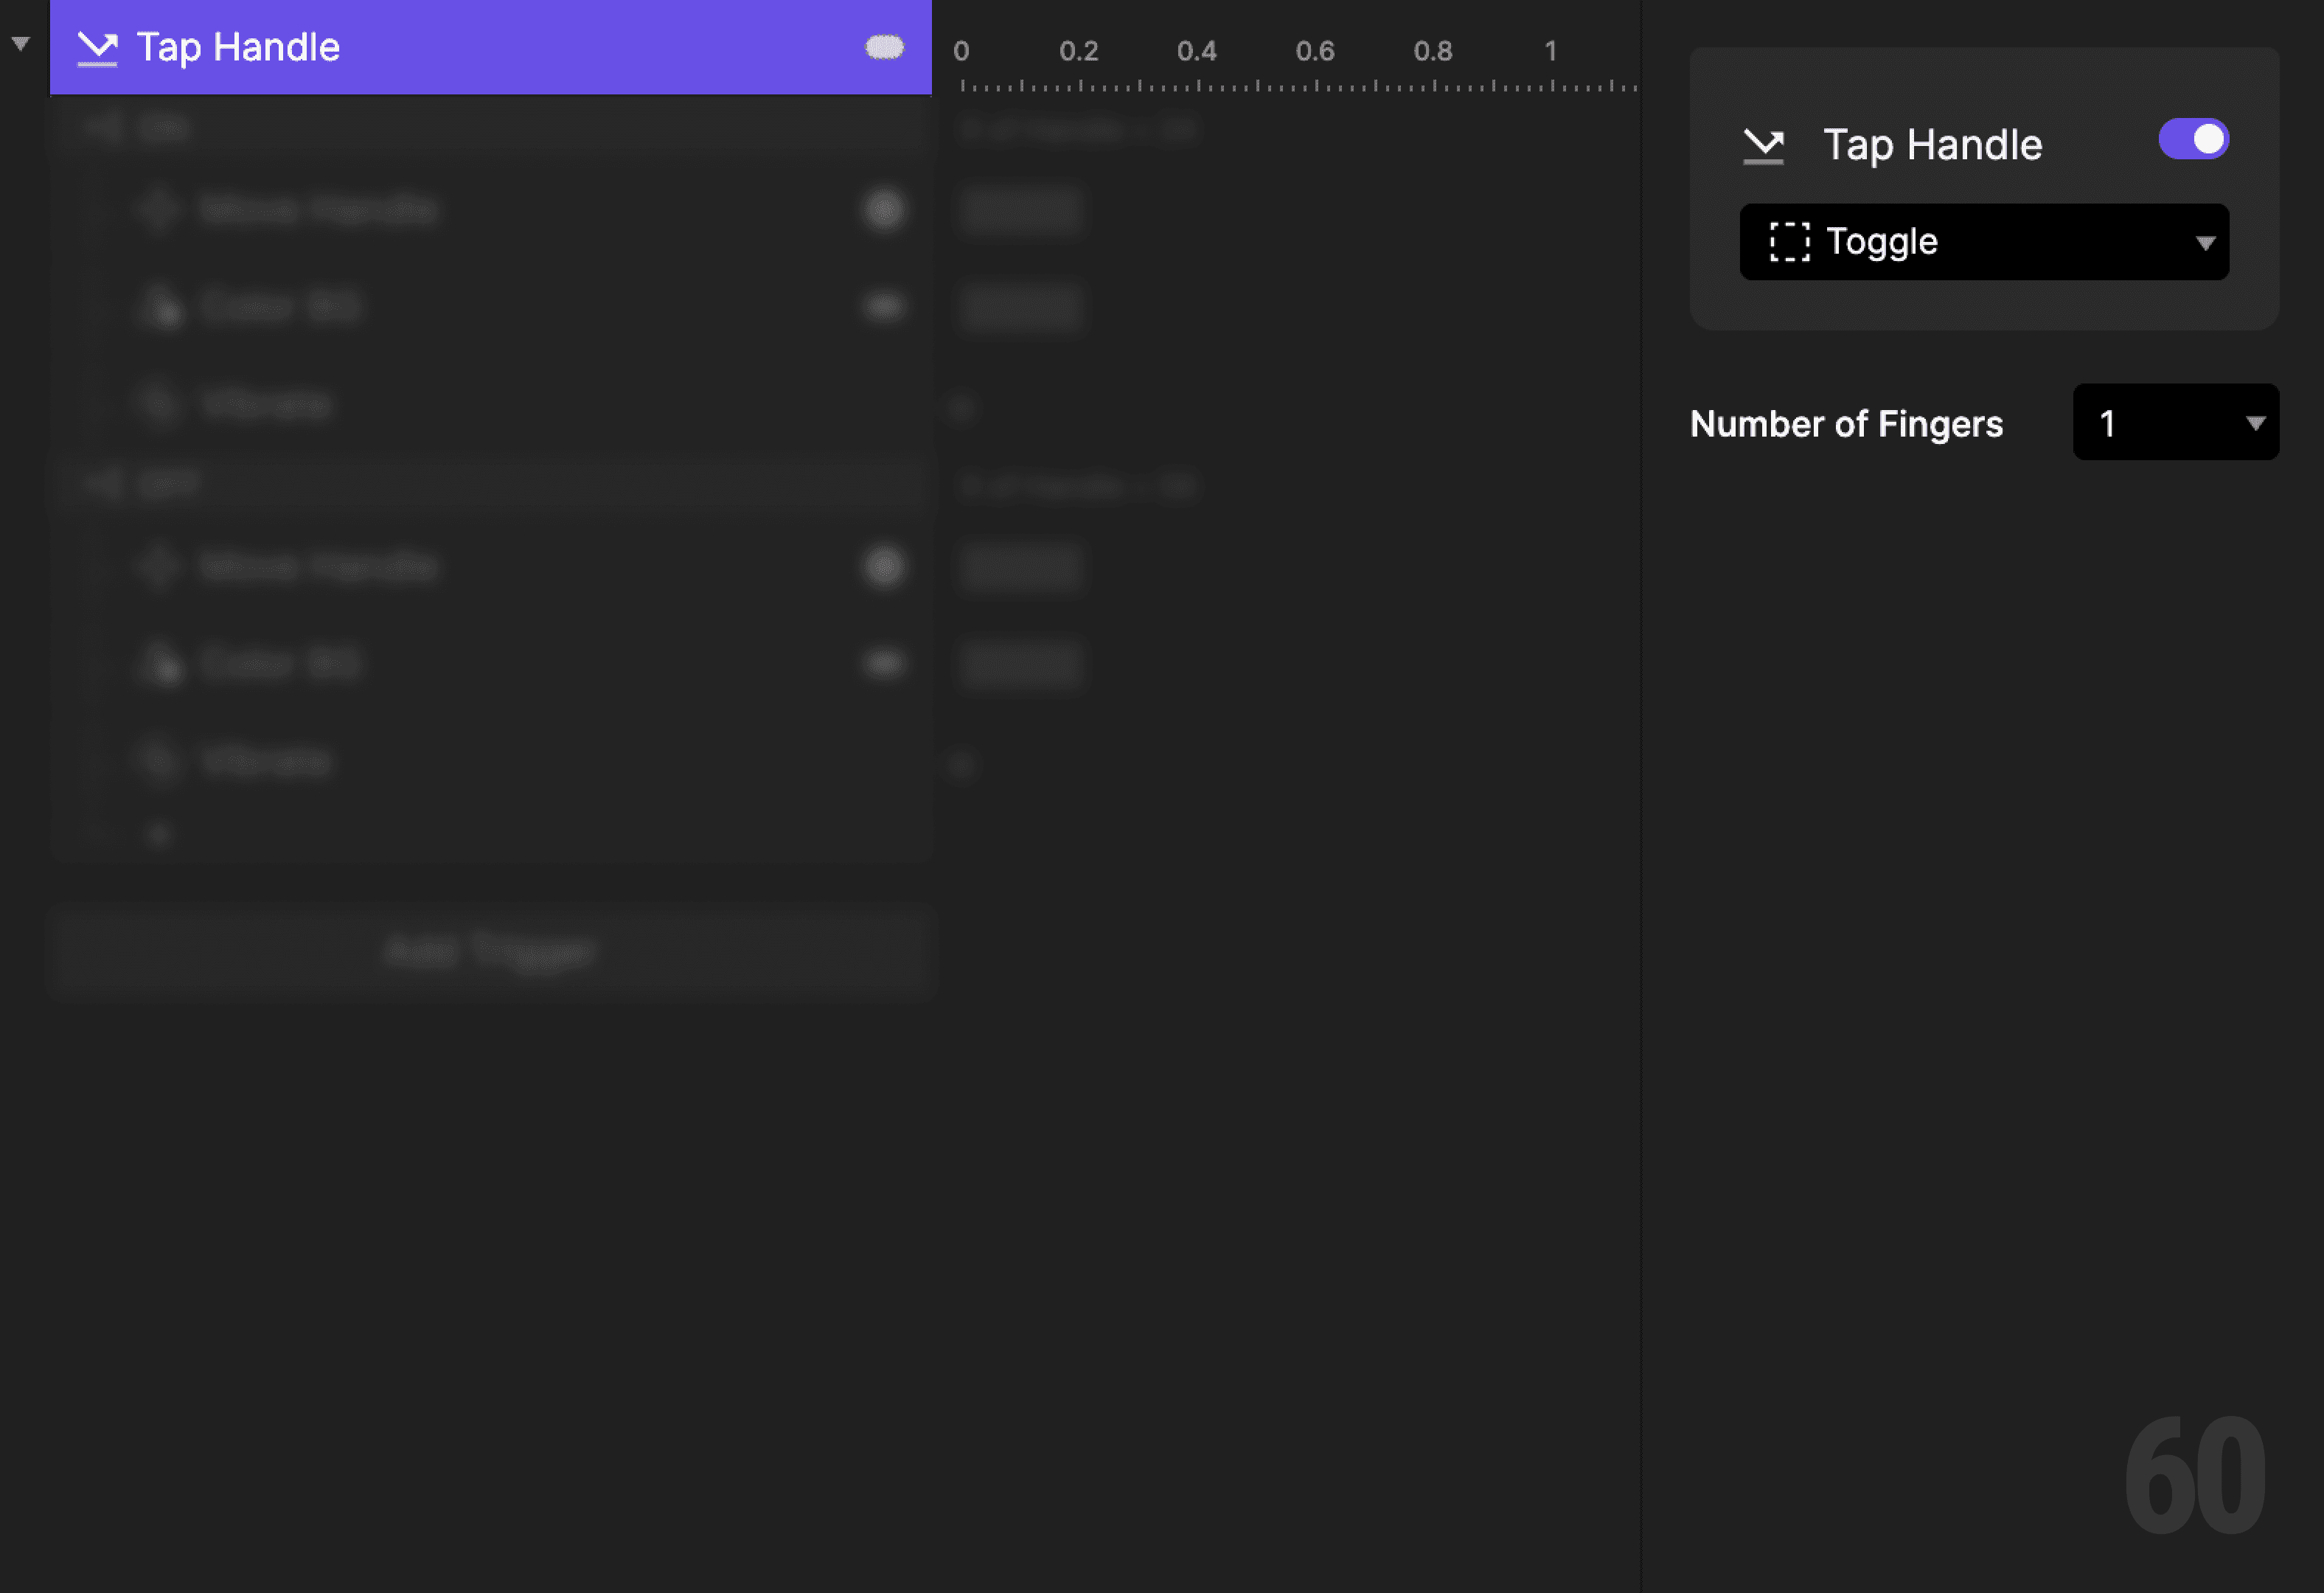Click the Move Handle icon under the Off state
The image size is (2324, 1593).
159,566
